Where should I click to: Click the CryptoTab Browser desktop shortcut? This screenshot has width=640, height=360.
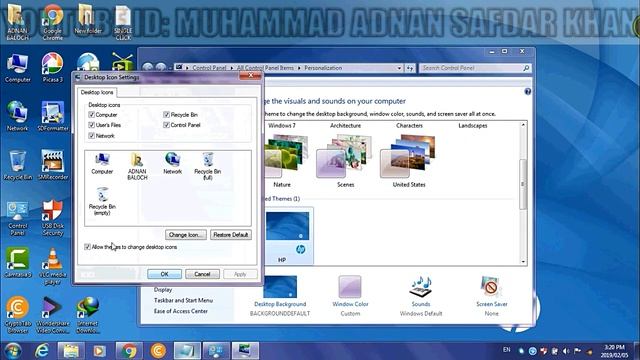pos(18,315)
